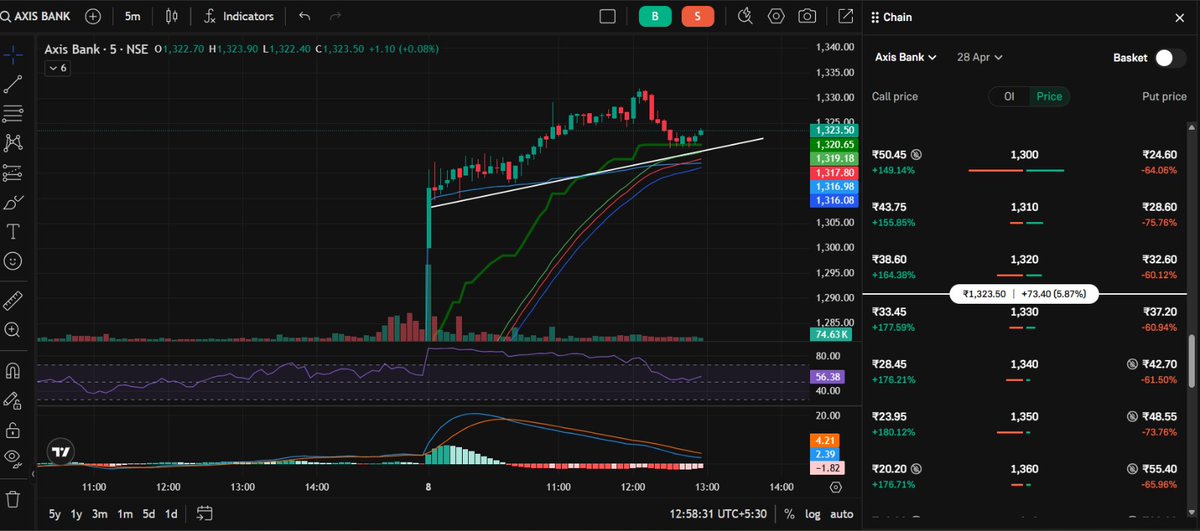Take a chart snapshot with camera icon
The image size is (1200, 531).
[806, 16]
